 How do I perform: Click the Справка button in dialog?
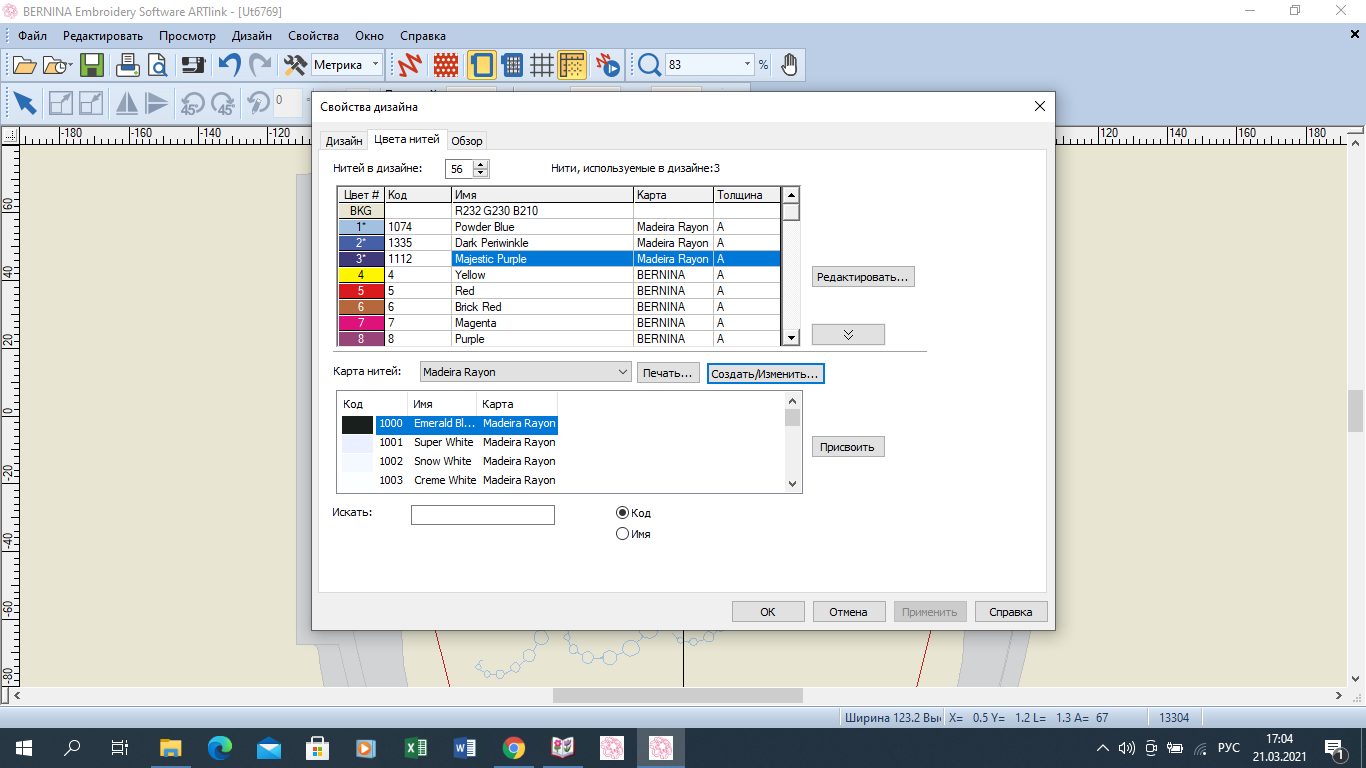point(1011,612)
